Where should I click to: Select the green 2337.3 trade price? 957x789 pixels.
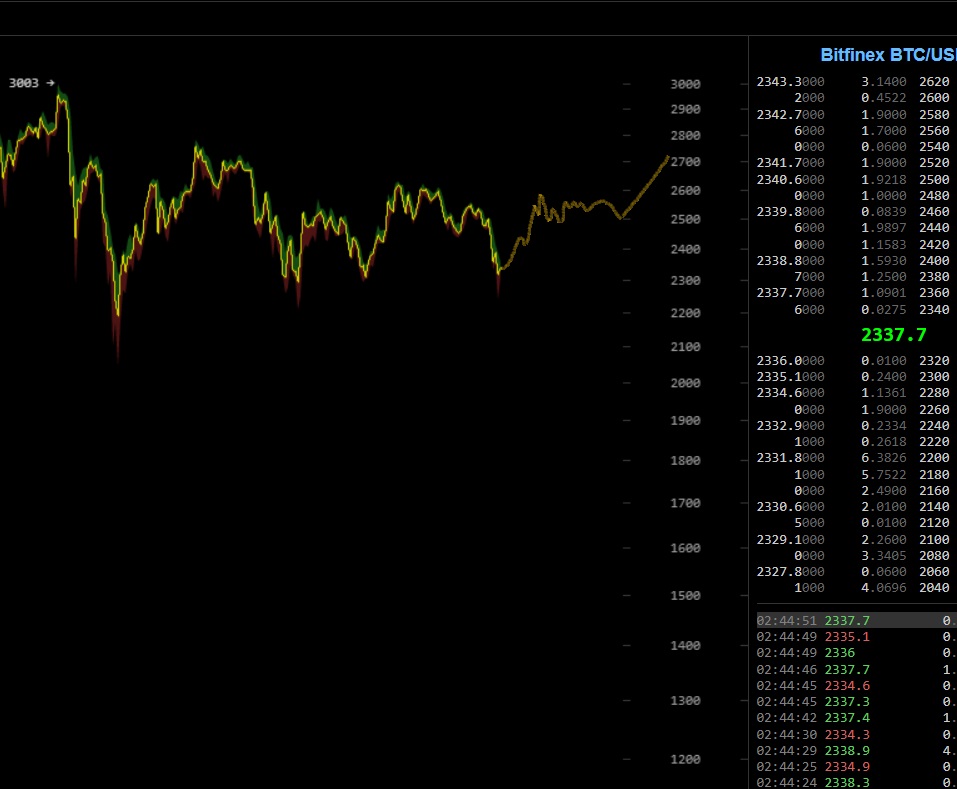tap(847, 702)
